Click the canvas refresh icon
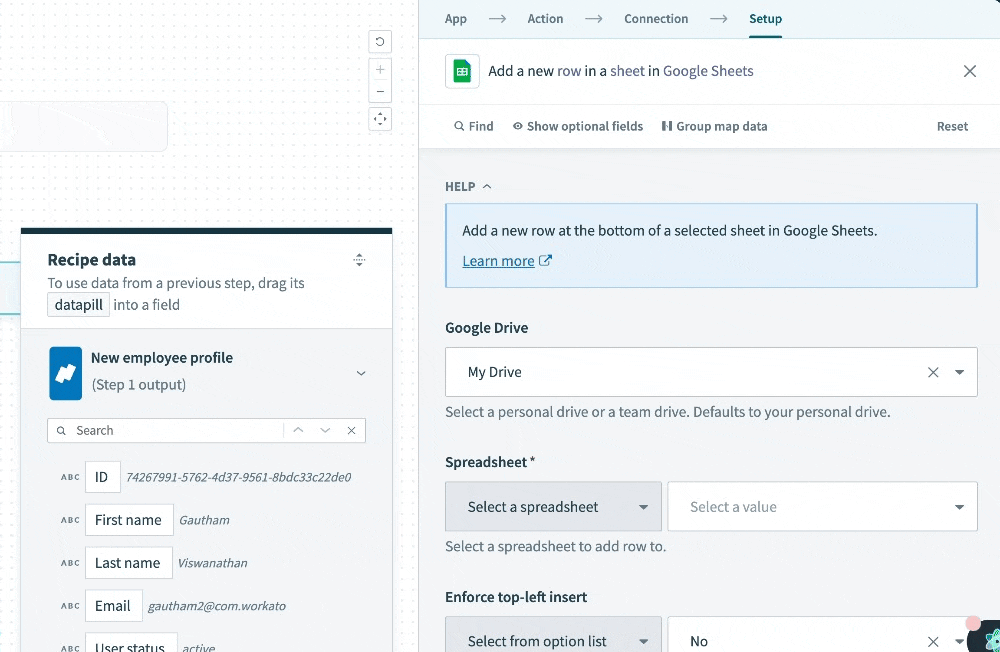Viewport: 1000px width, 652px height. coord(379,41)
